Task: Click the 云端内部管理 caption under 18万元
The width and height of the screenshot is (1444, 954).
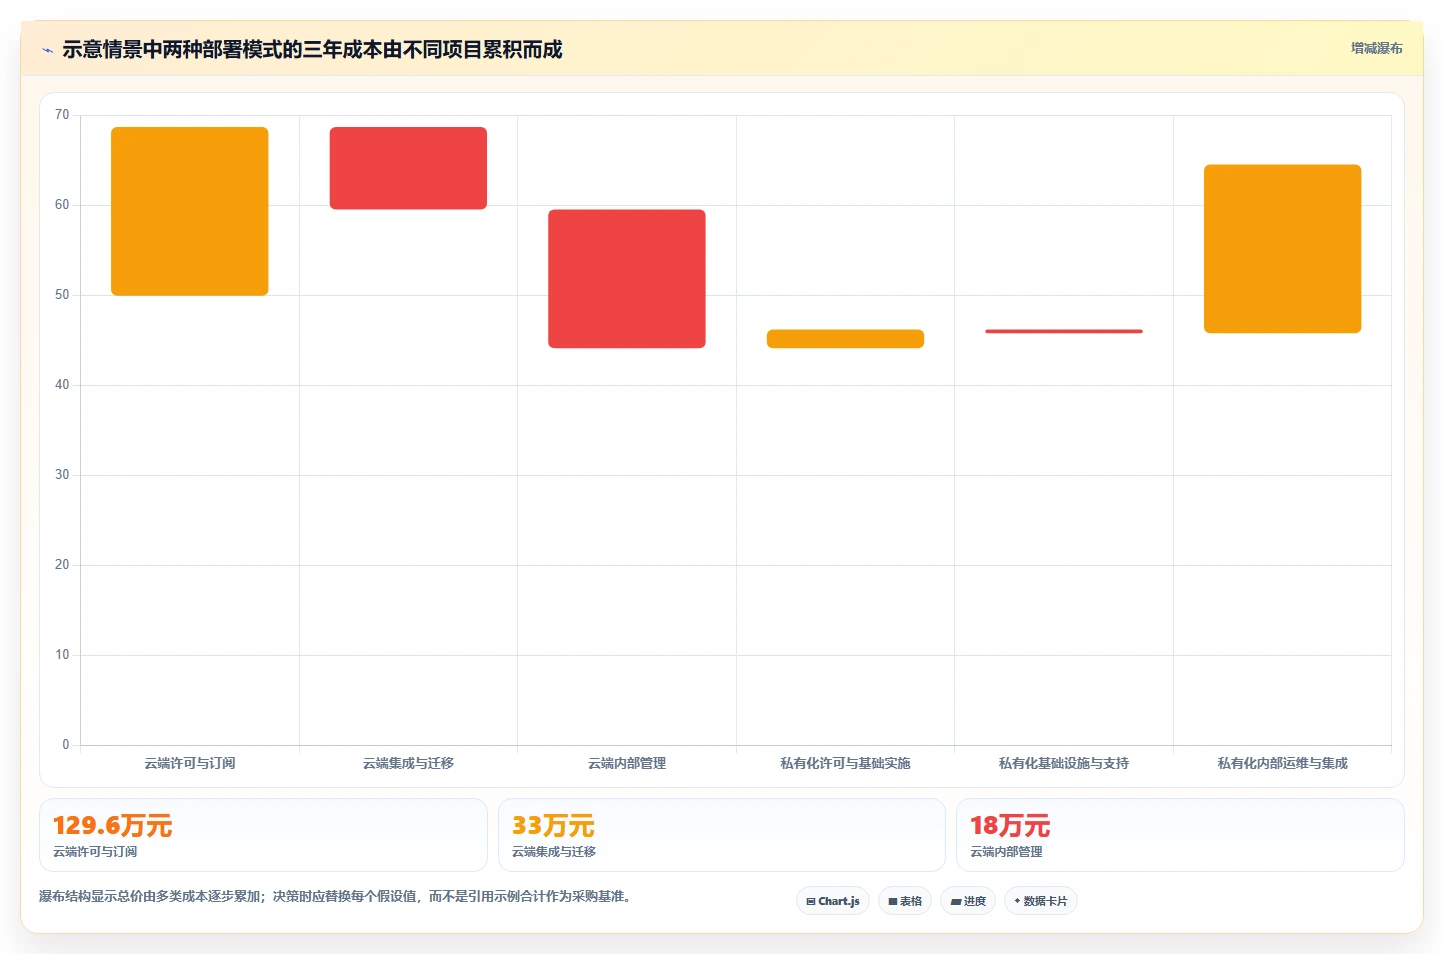Action: tap(1006, 852)
